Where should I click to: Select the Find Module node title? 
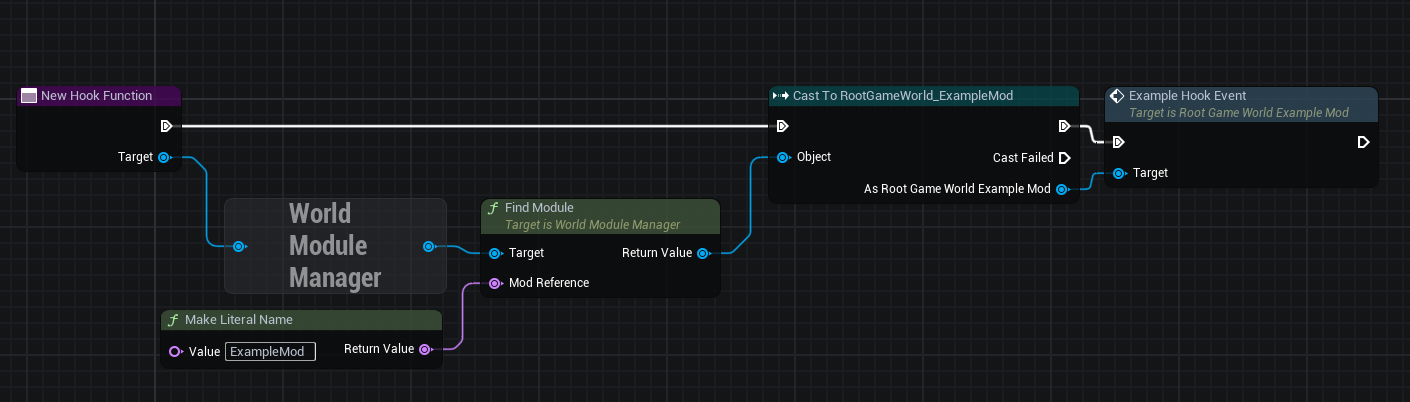tap(539, 208)
